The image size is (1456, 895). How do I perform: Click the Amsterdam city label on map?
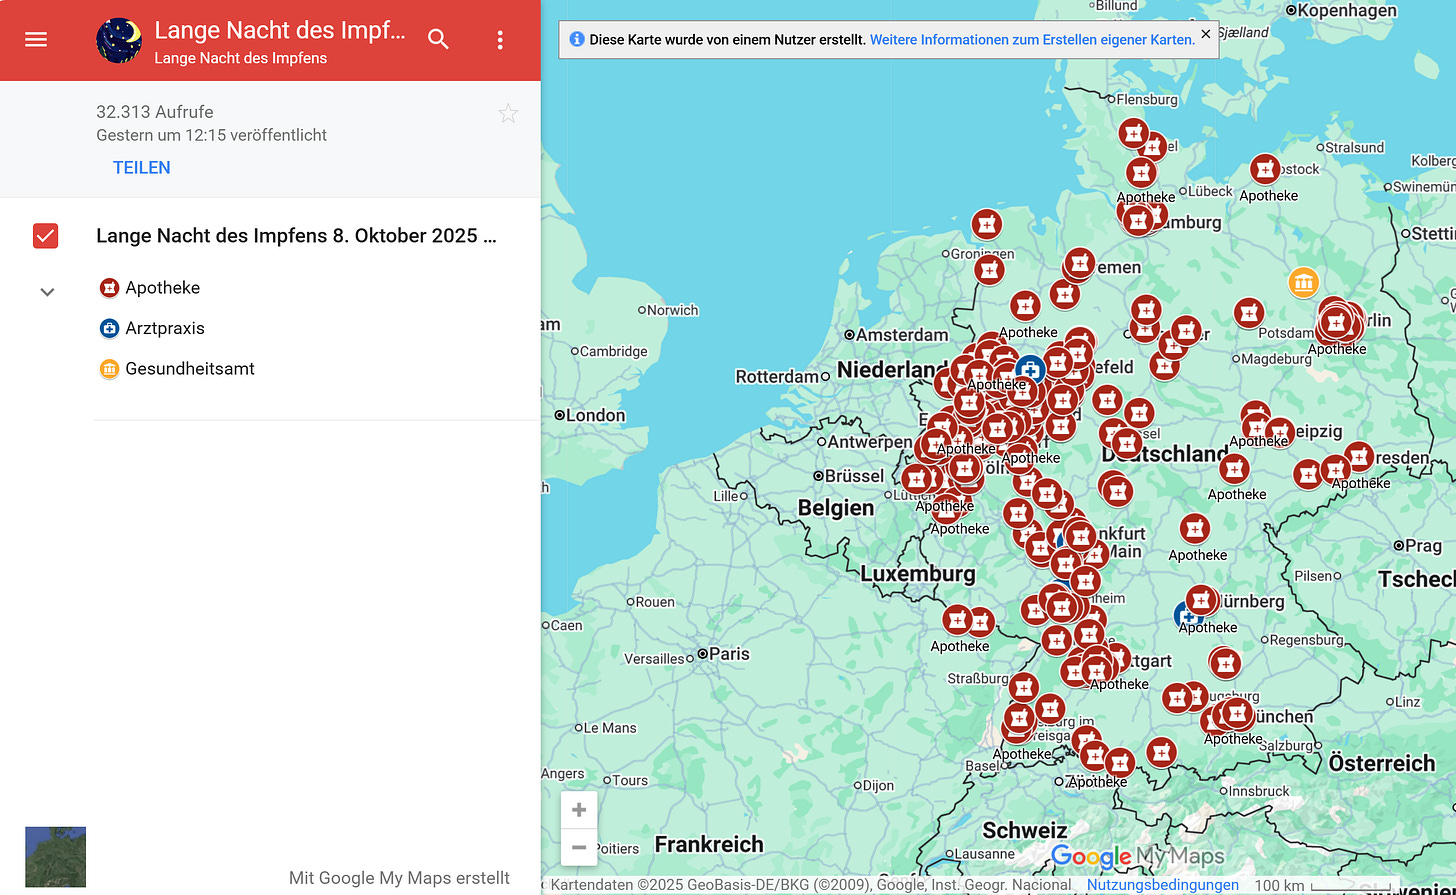point(902,334)
